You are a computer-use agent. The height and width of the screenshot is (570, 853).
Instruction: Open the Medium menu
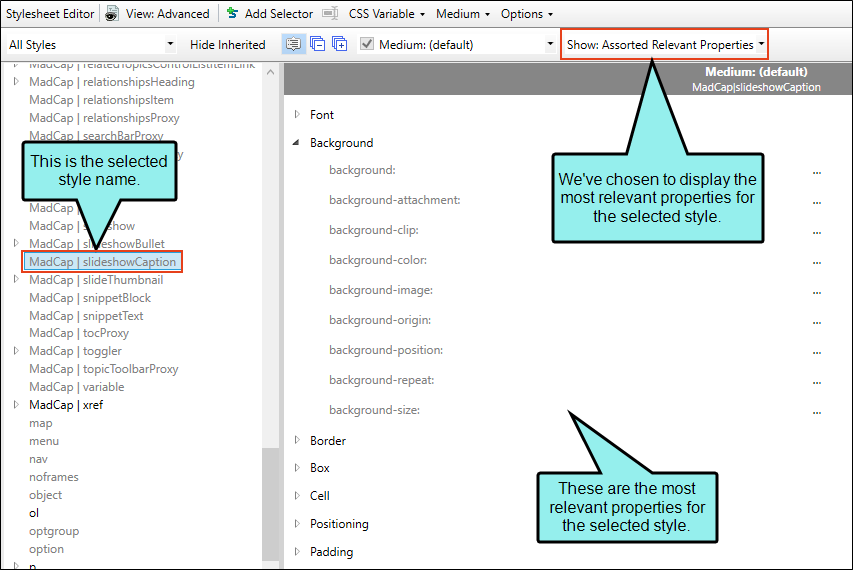(x=463, y=14)
